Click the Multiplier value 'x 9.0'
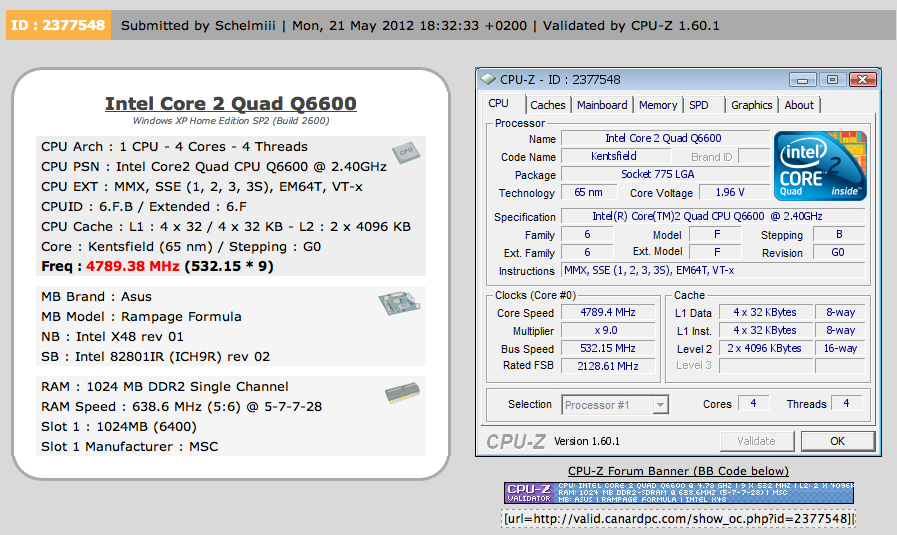 pyautogui.click(x=608, y=330)
